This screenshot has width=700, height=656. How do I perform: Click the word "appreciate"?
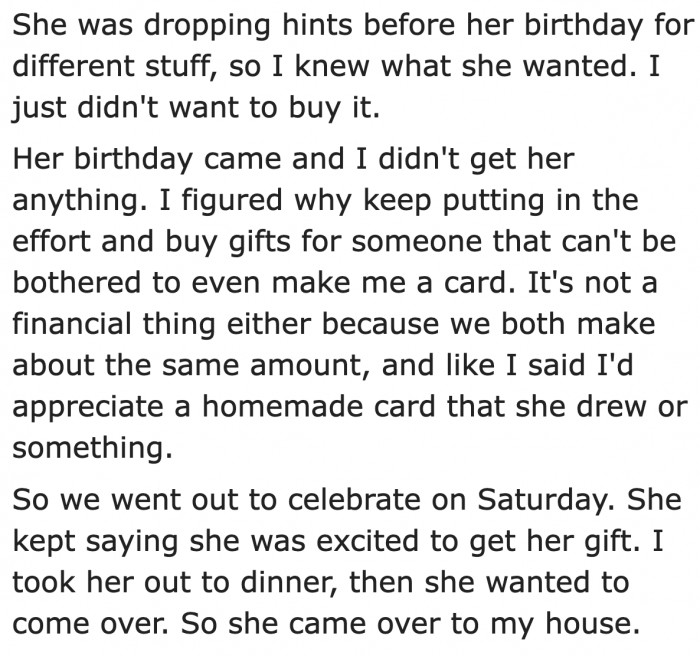pyautogui.click(x=88, y=407)
